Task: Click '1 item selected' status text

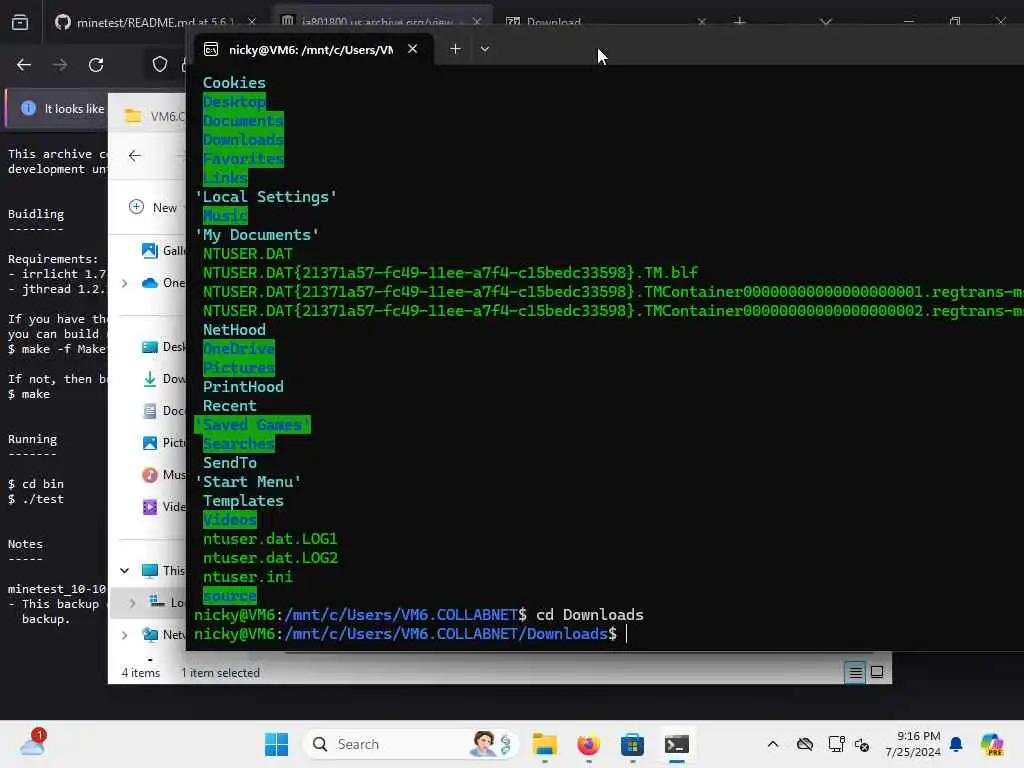Action: 220,673
